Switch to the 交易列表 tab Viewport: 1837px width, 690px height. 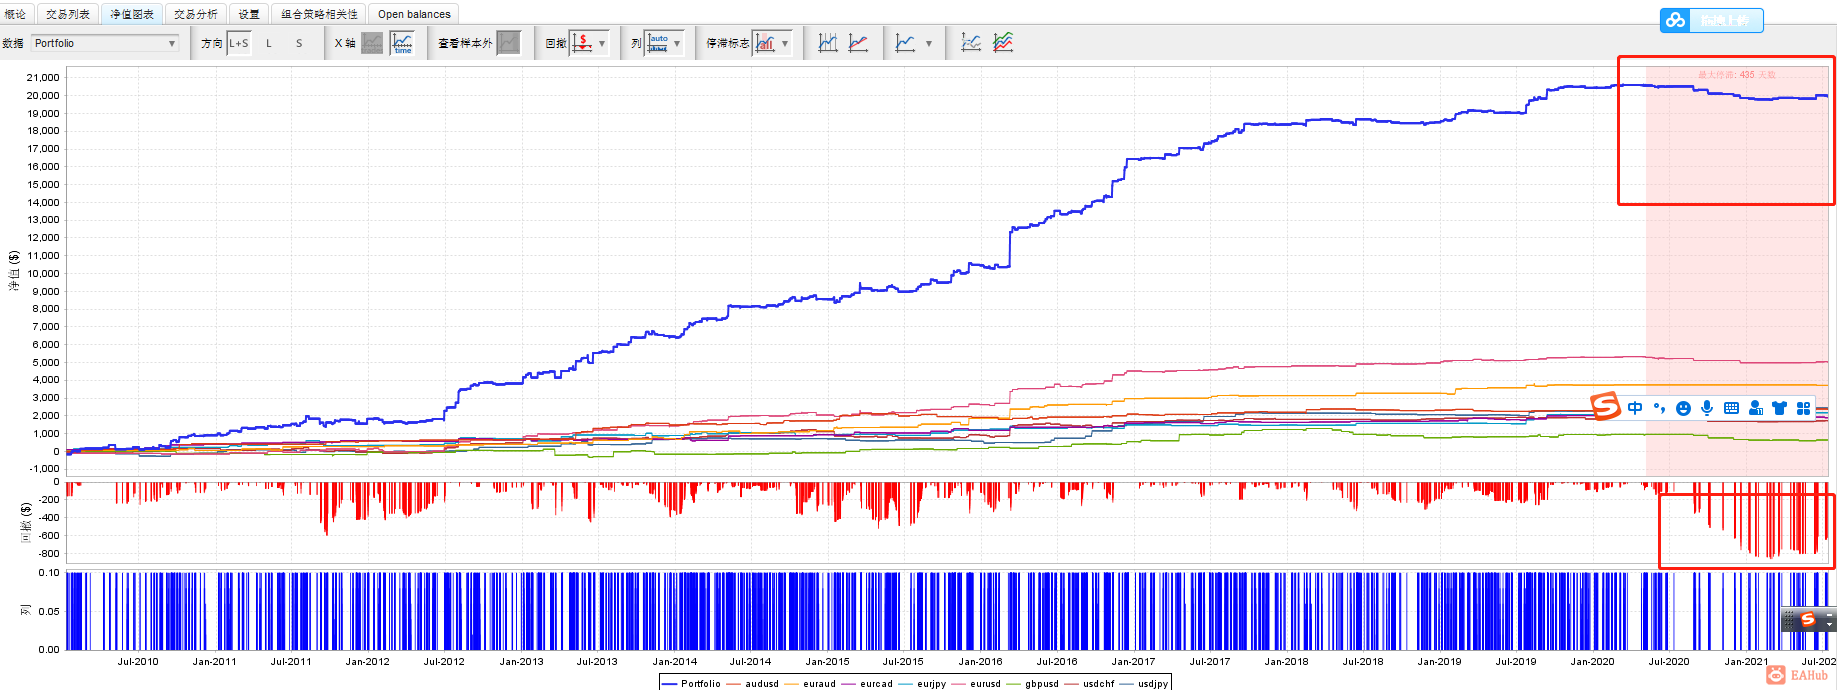(68, 14)
